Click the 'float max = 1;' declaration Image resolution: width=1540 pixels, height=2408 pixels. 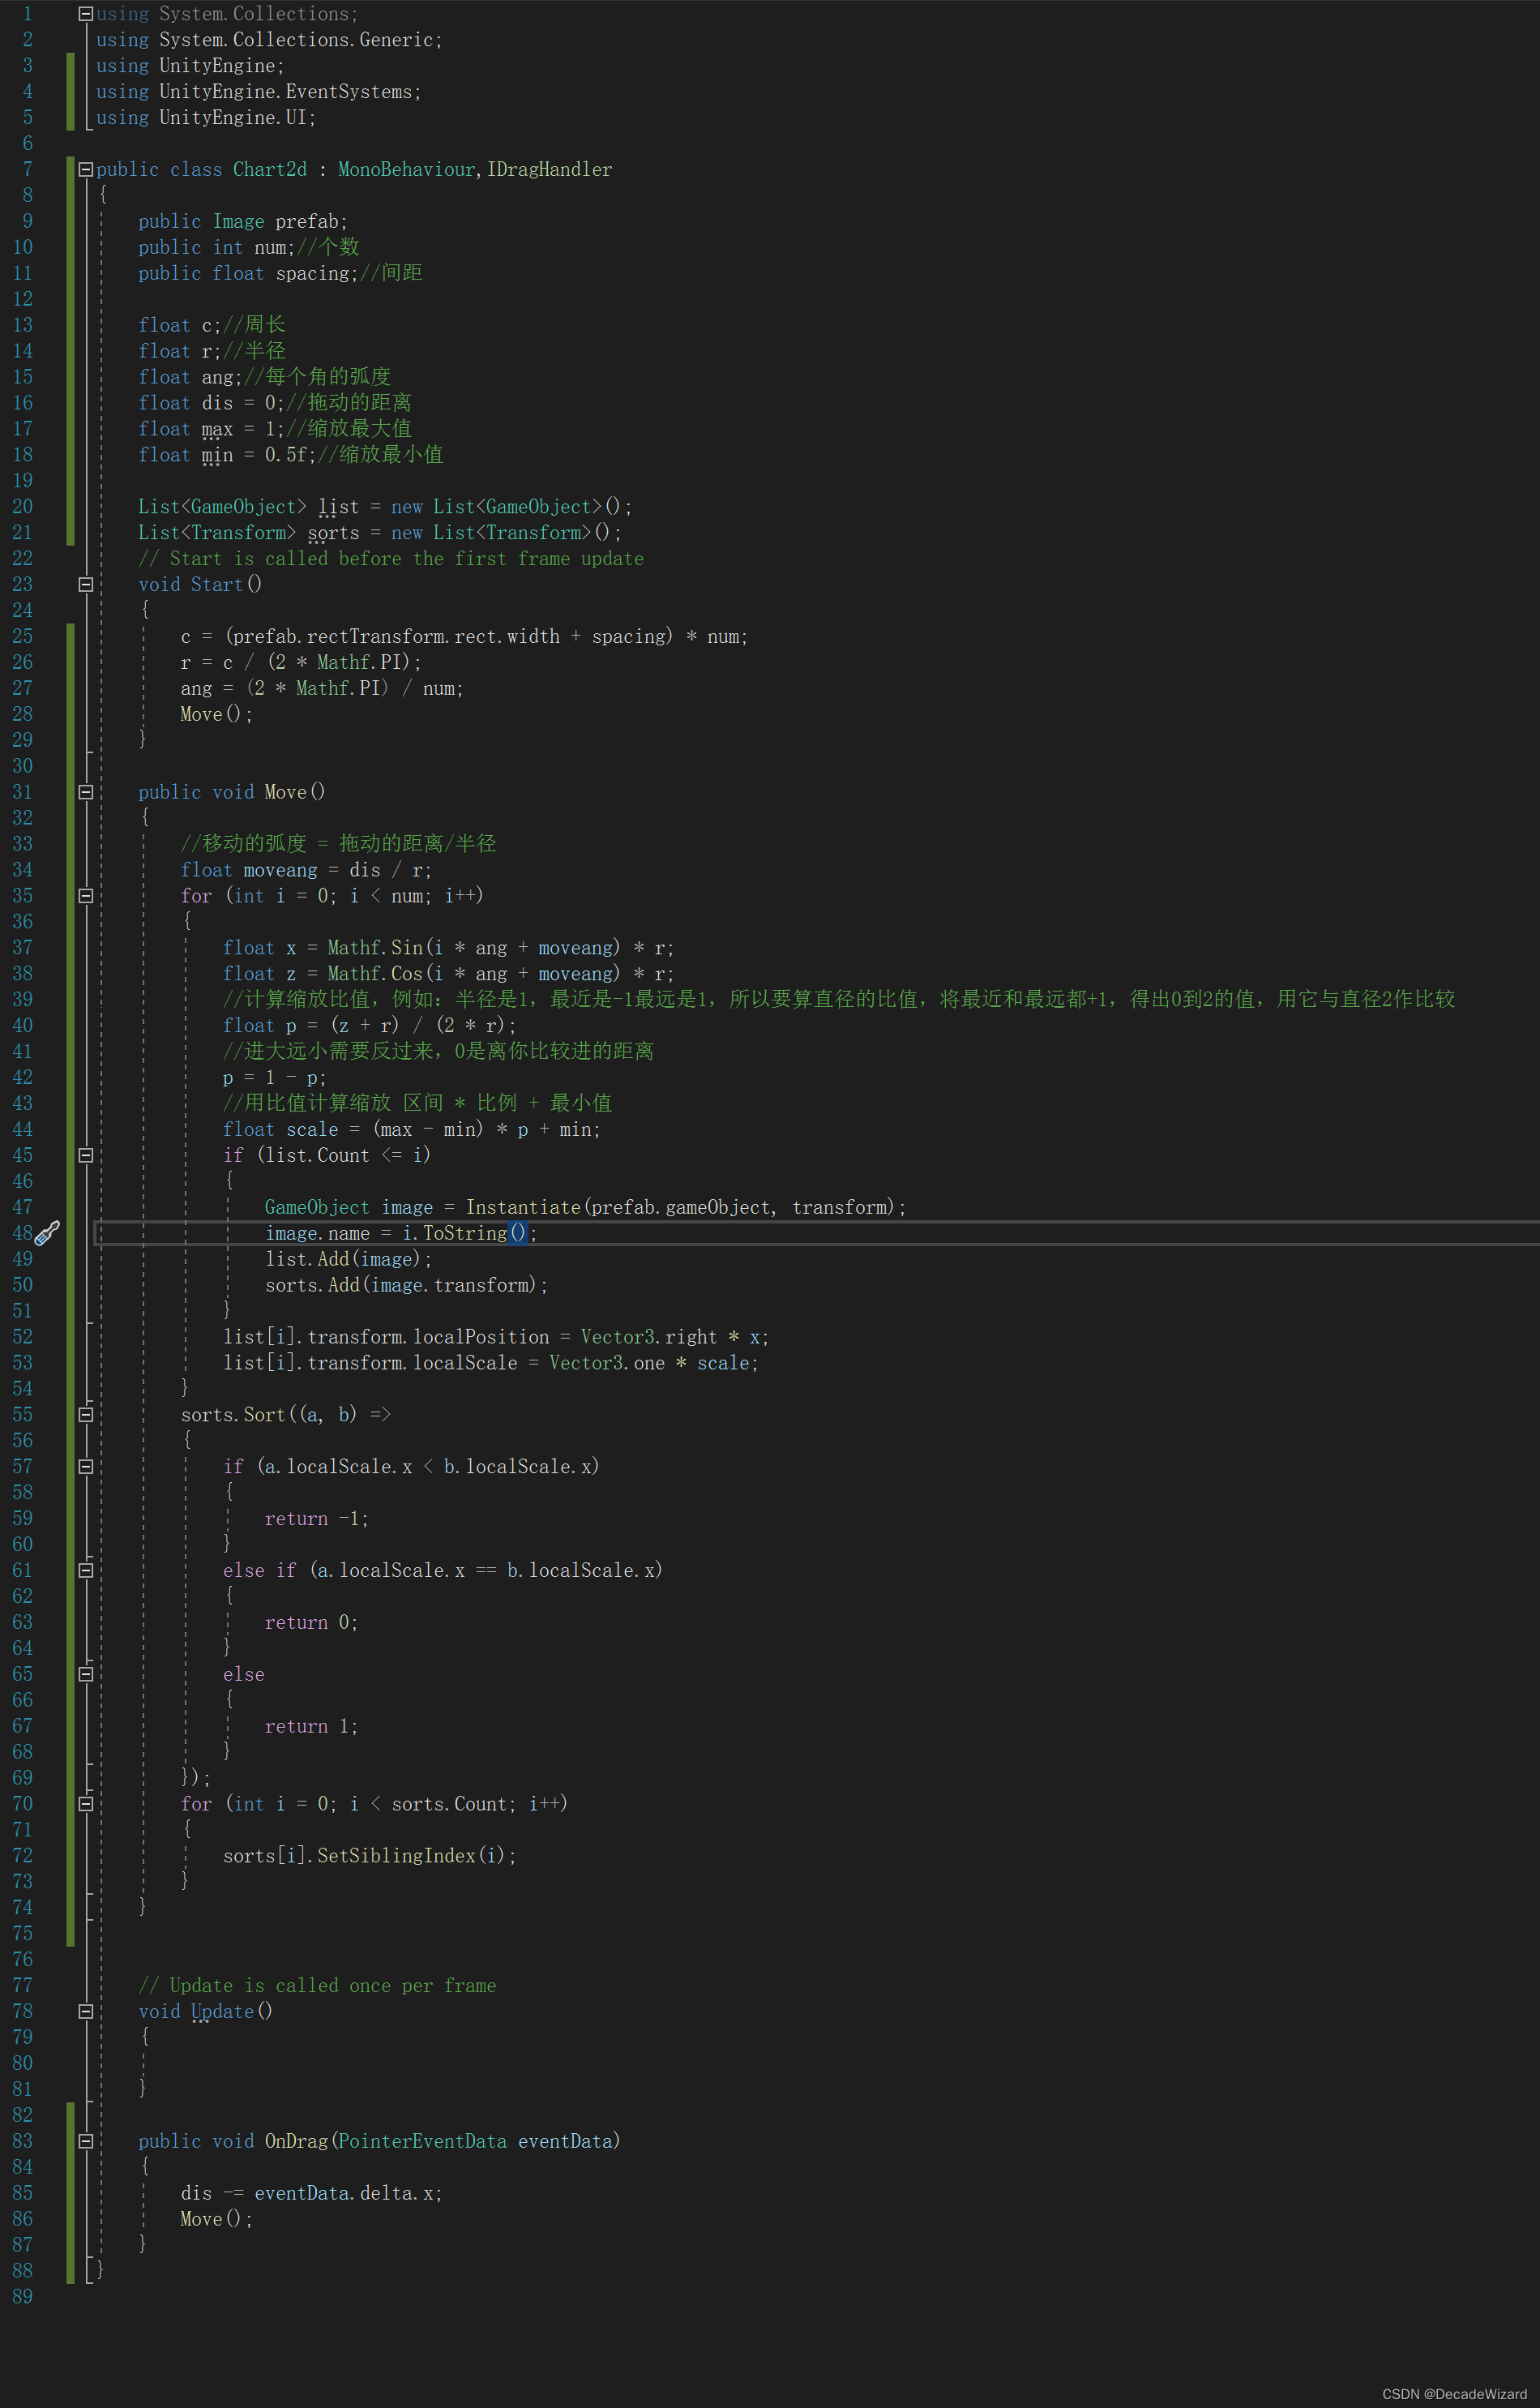coord(211,429)
